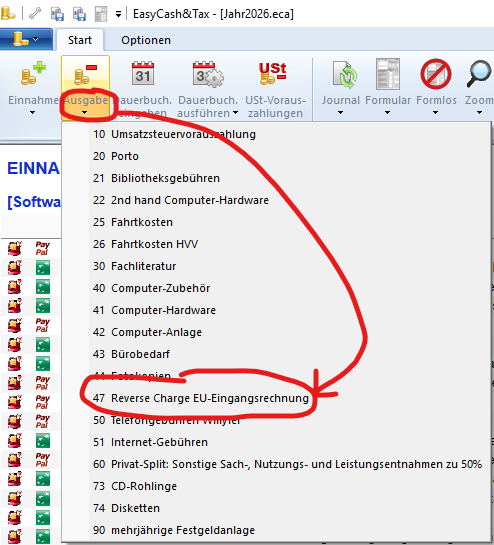Click the Ausgabe coins-minus icon
The width and height of the screenshot is (494, 545).
[x=85, y=74]
